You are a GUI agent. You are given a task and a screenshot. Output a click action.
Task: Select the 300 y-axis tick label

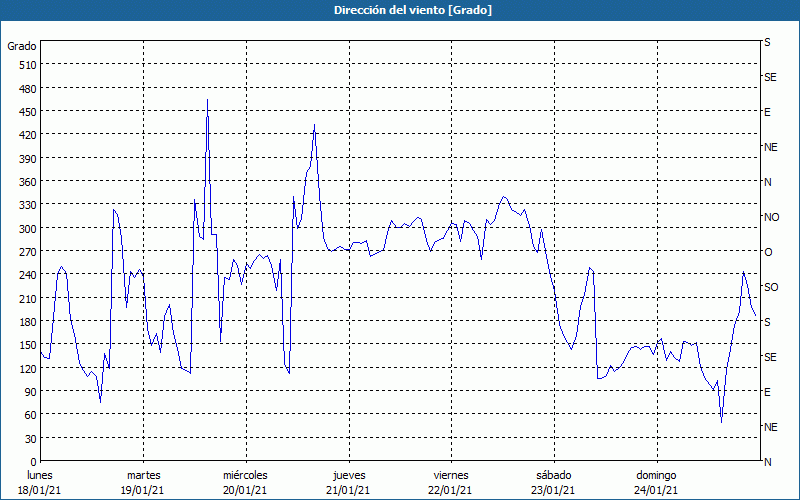pyautogui.click(x=27, y=229)
